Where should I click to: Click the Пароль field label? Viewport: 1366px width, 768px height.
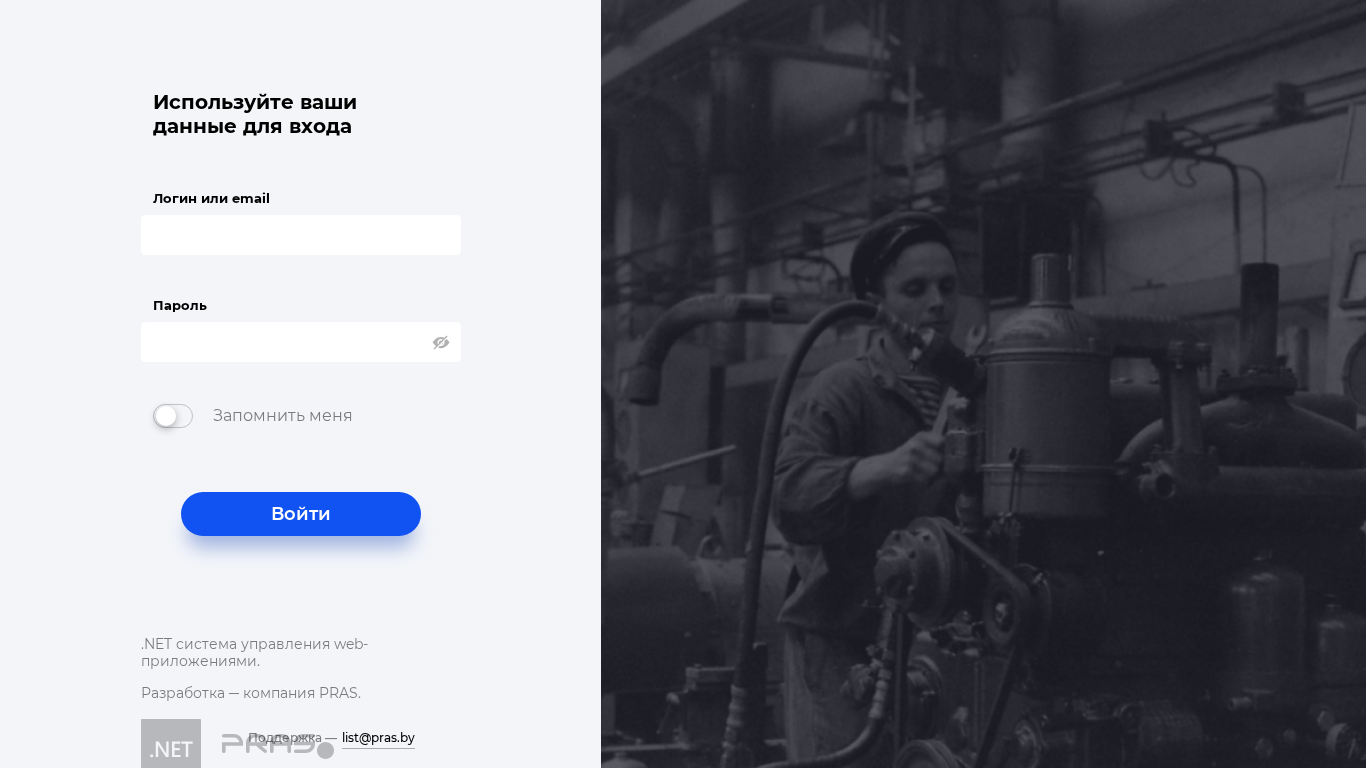pyautogui.click(x=180, y=305)
